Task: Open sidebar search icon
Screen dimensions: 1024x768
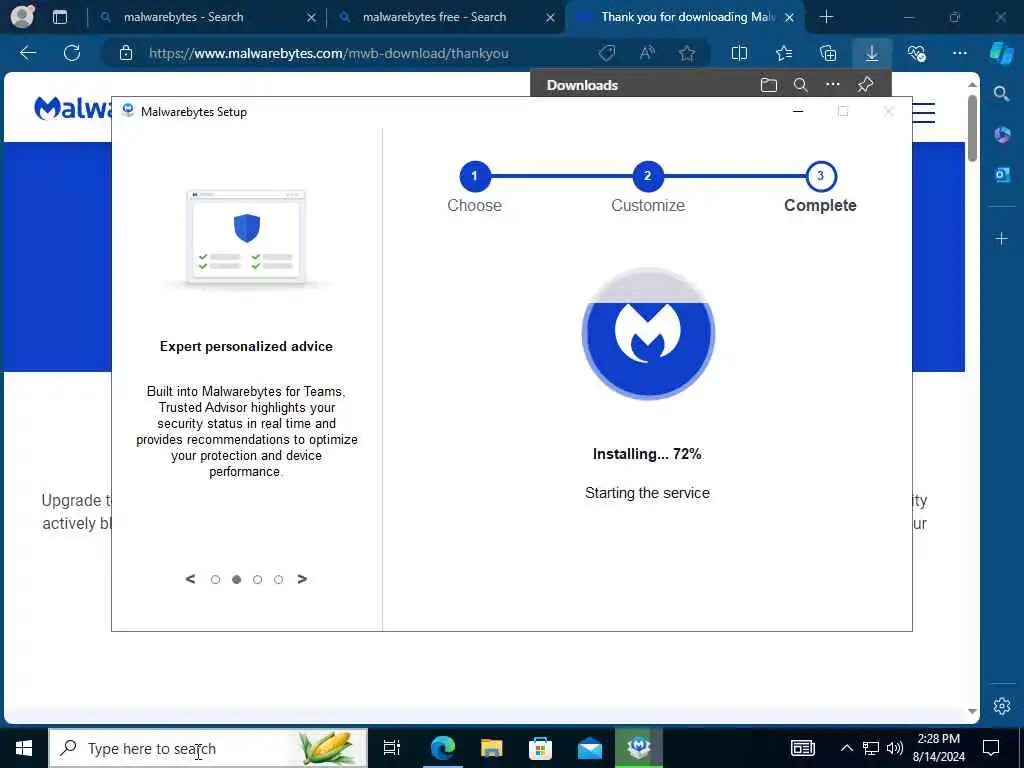Action: pos(1001,94)
